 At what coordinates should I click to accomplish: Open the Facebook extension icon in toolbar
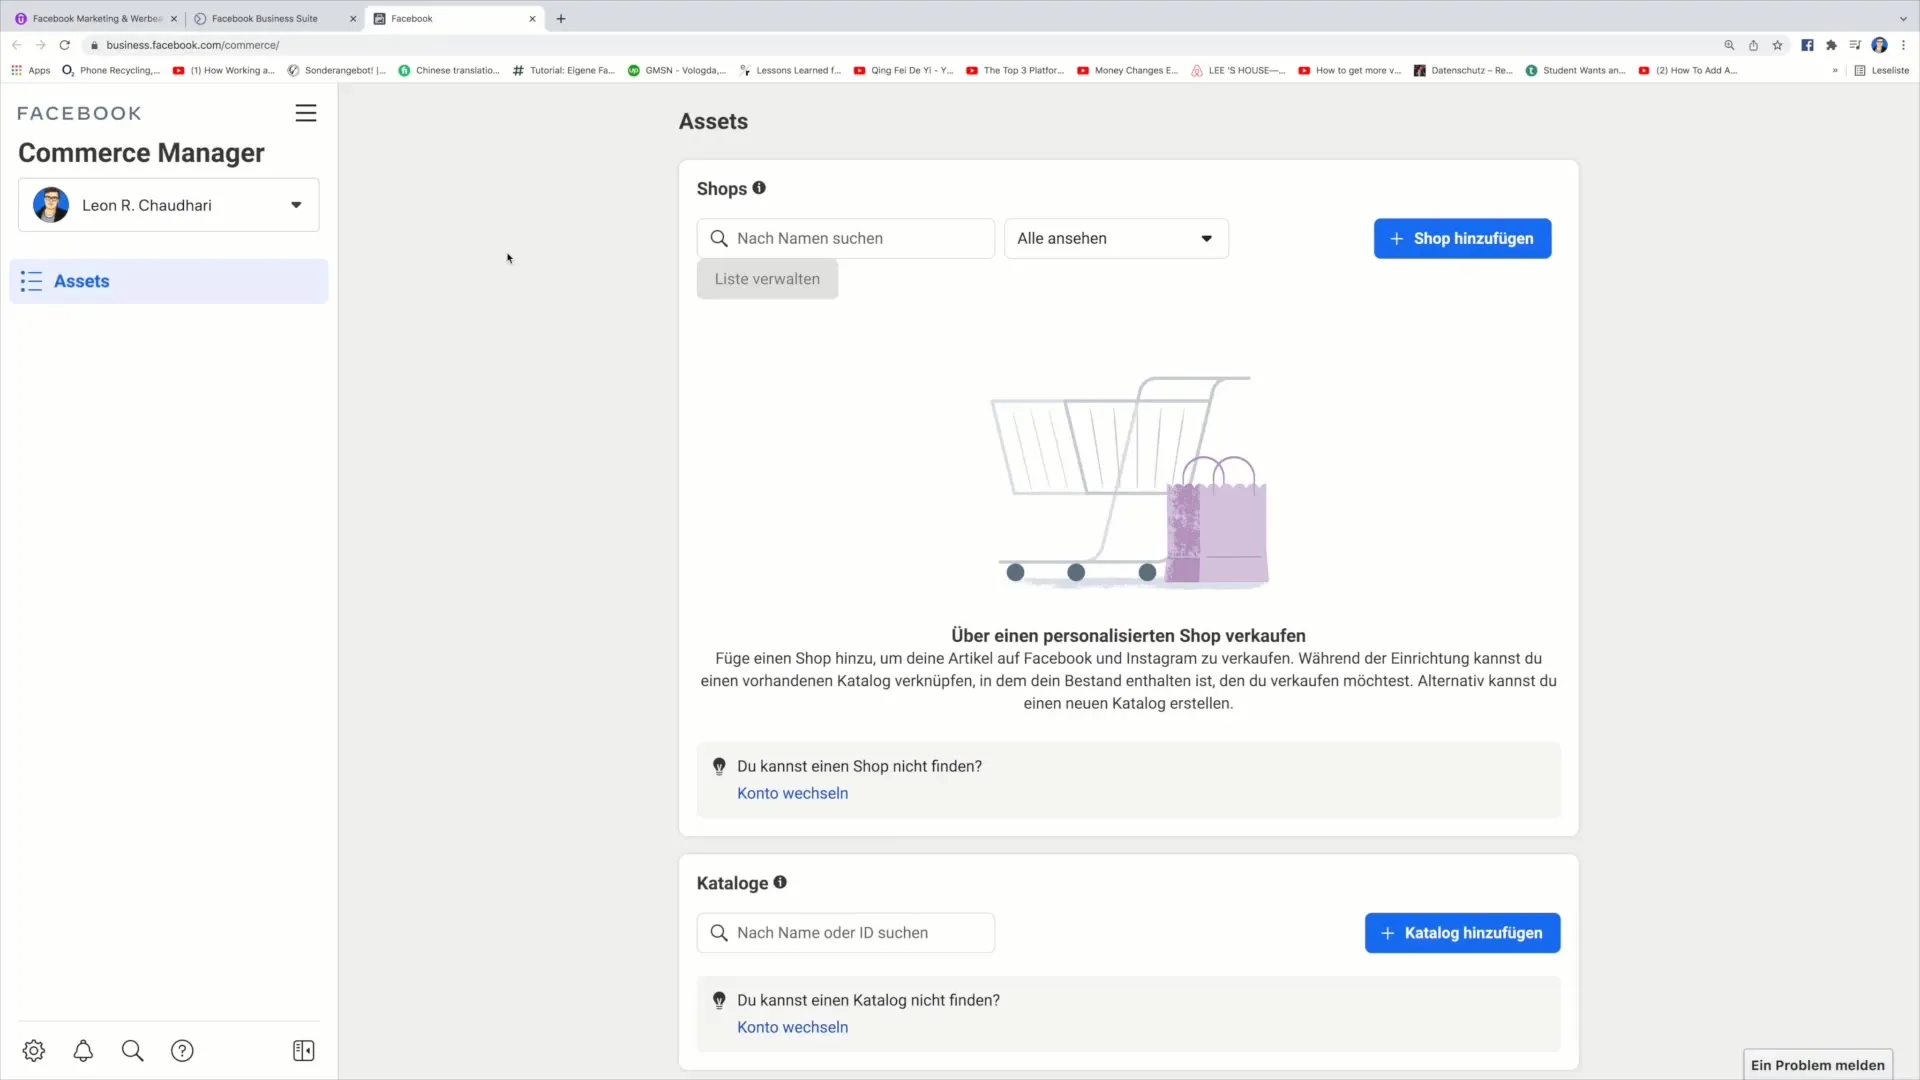pyautogui.click(x=1807, y=45)
